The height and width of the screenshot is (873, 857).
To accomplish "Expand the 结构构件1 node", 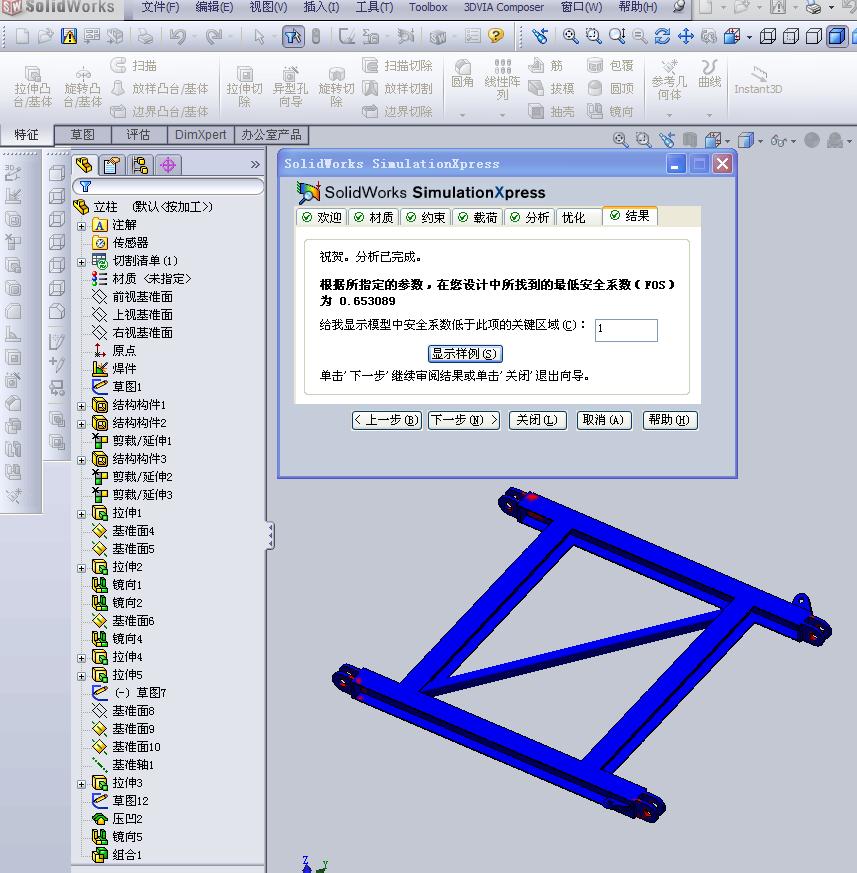I will (x=81, y=406).
